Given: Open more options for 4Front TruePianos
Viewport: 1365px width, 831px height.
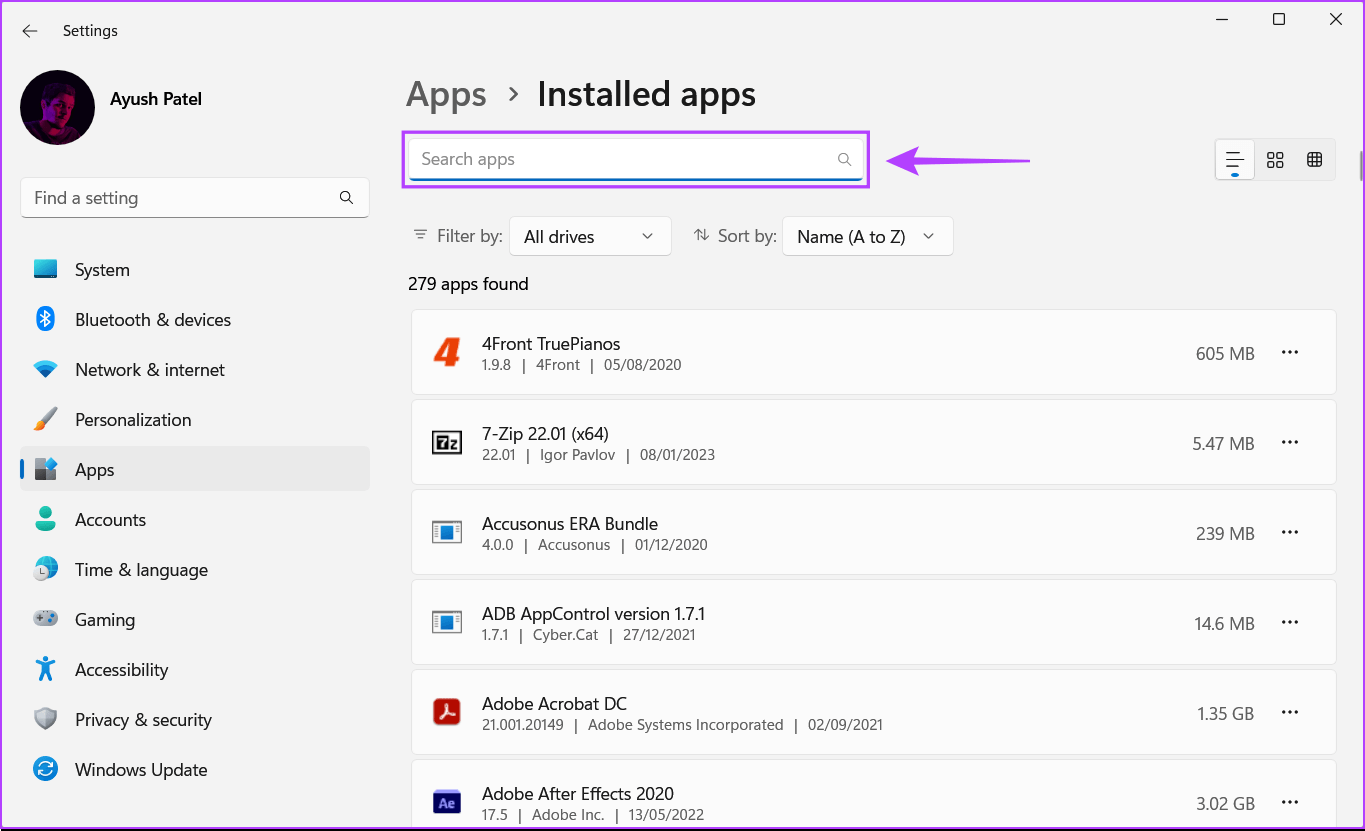Looking at the screenshot, I should [x=1290, y=352].
